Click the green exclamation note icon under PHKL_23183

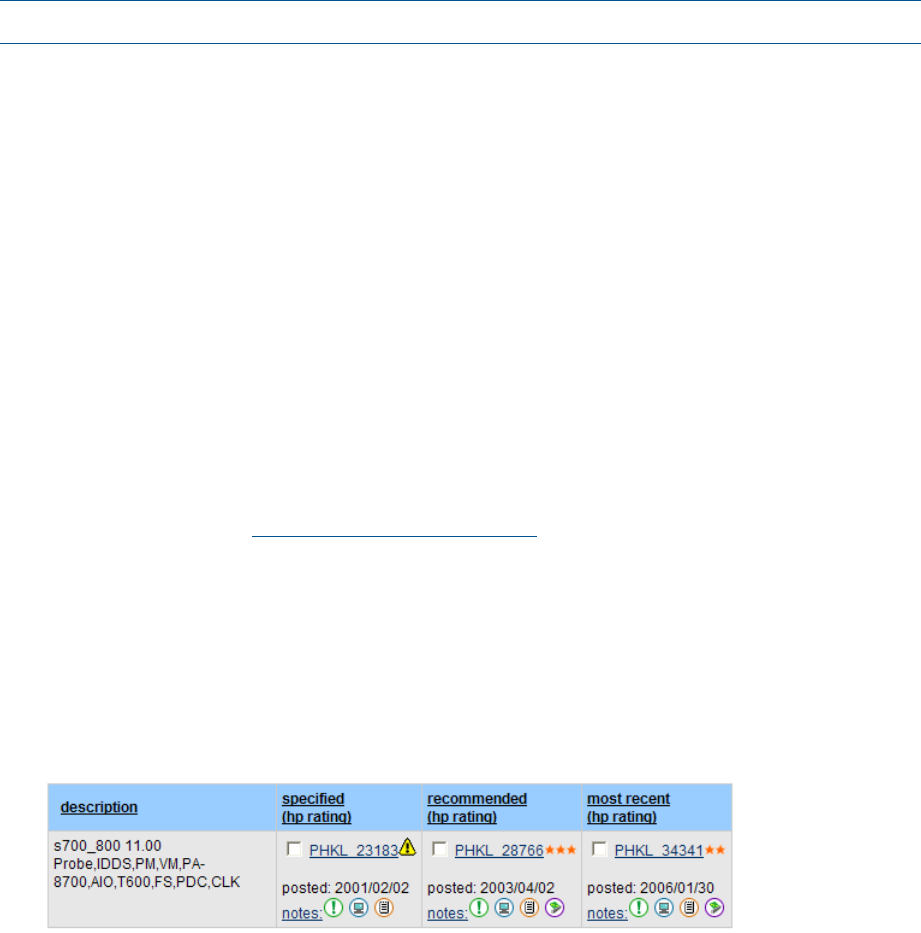(333, 907)
